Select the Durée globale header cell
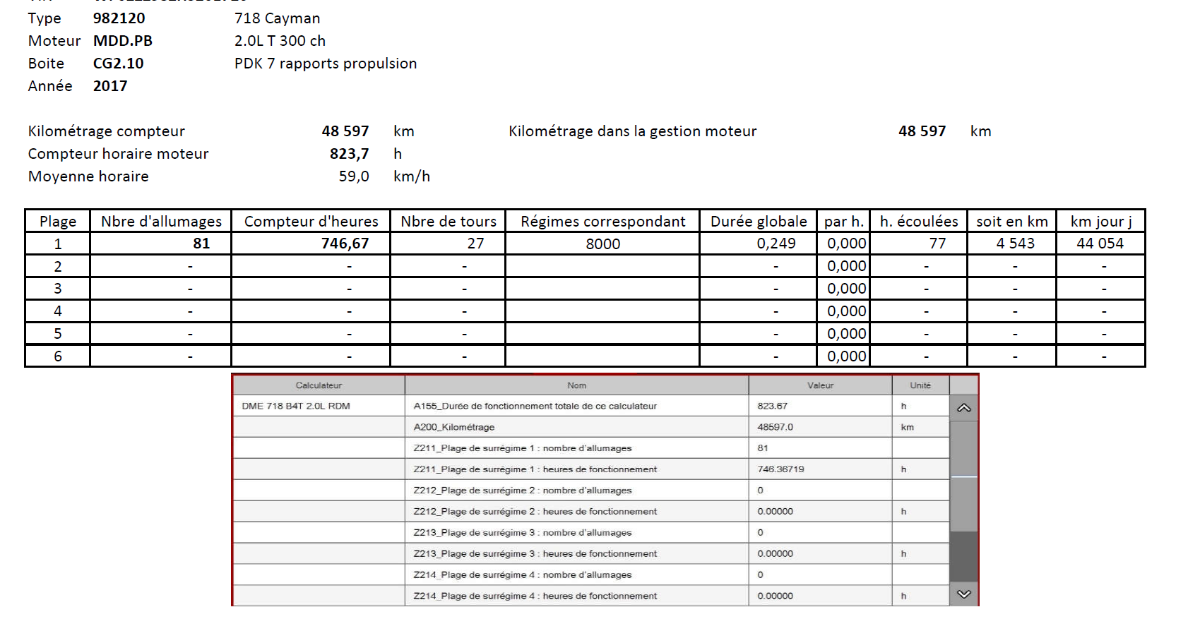Screen dimensions: 1200x619 [758, 221]
